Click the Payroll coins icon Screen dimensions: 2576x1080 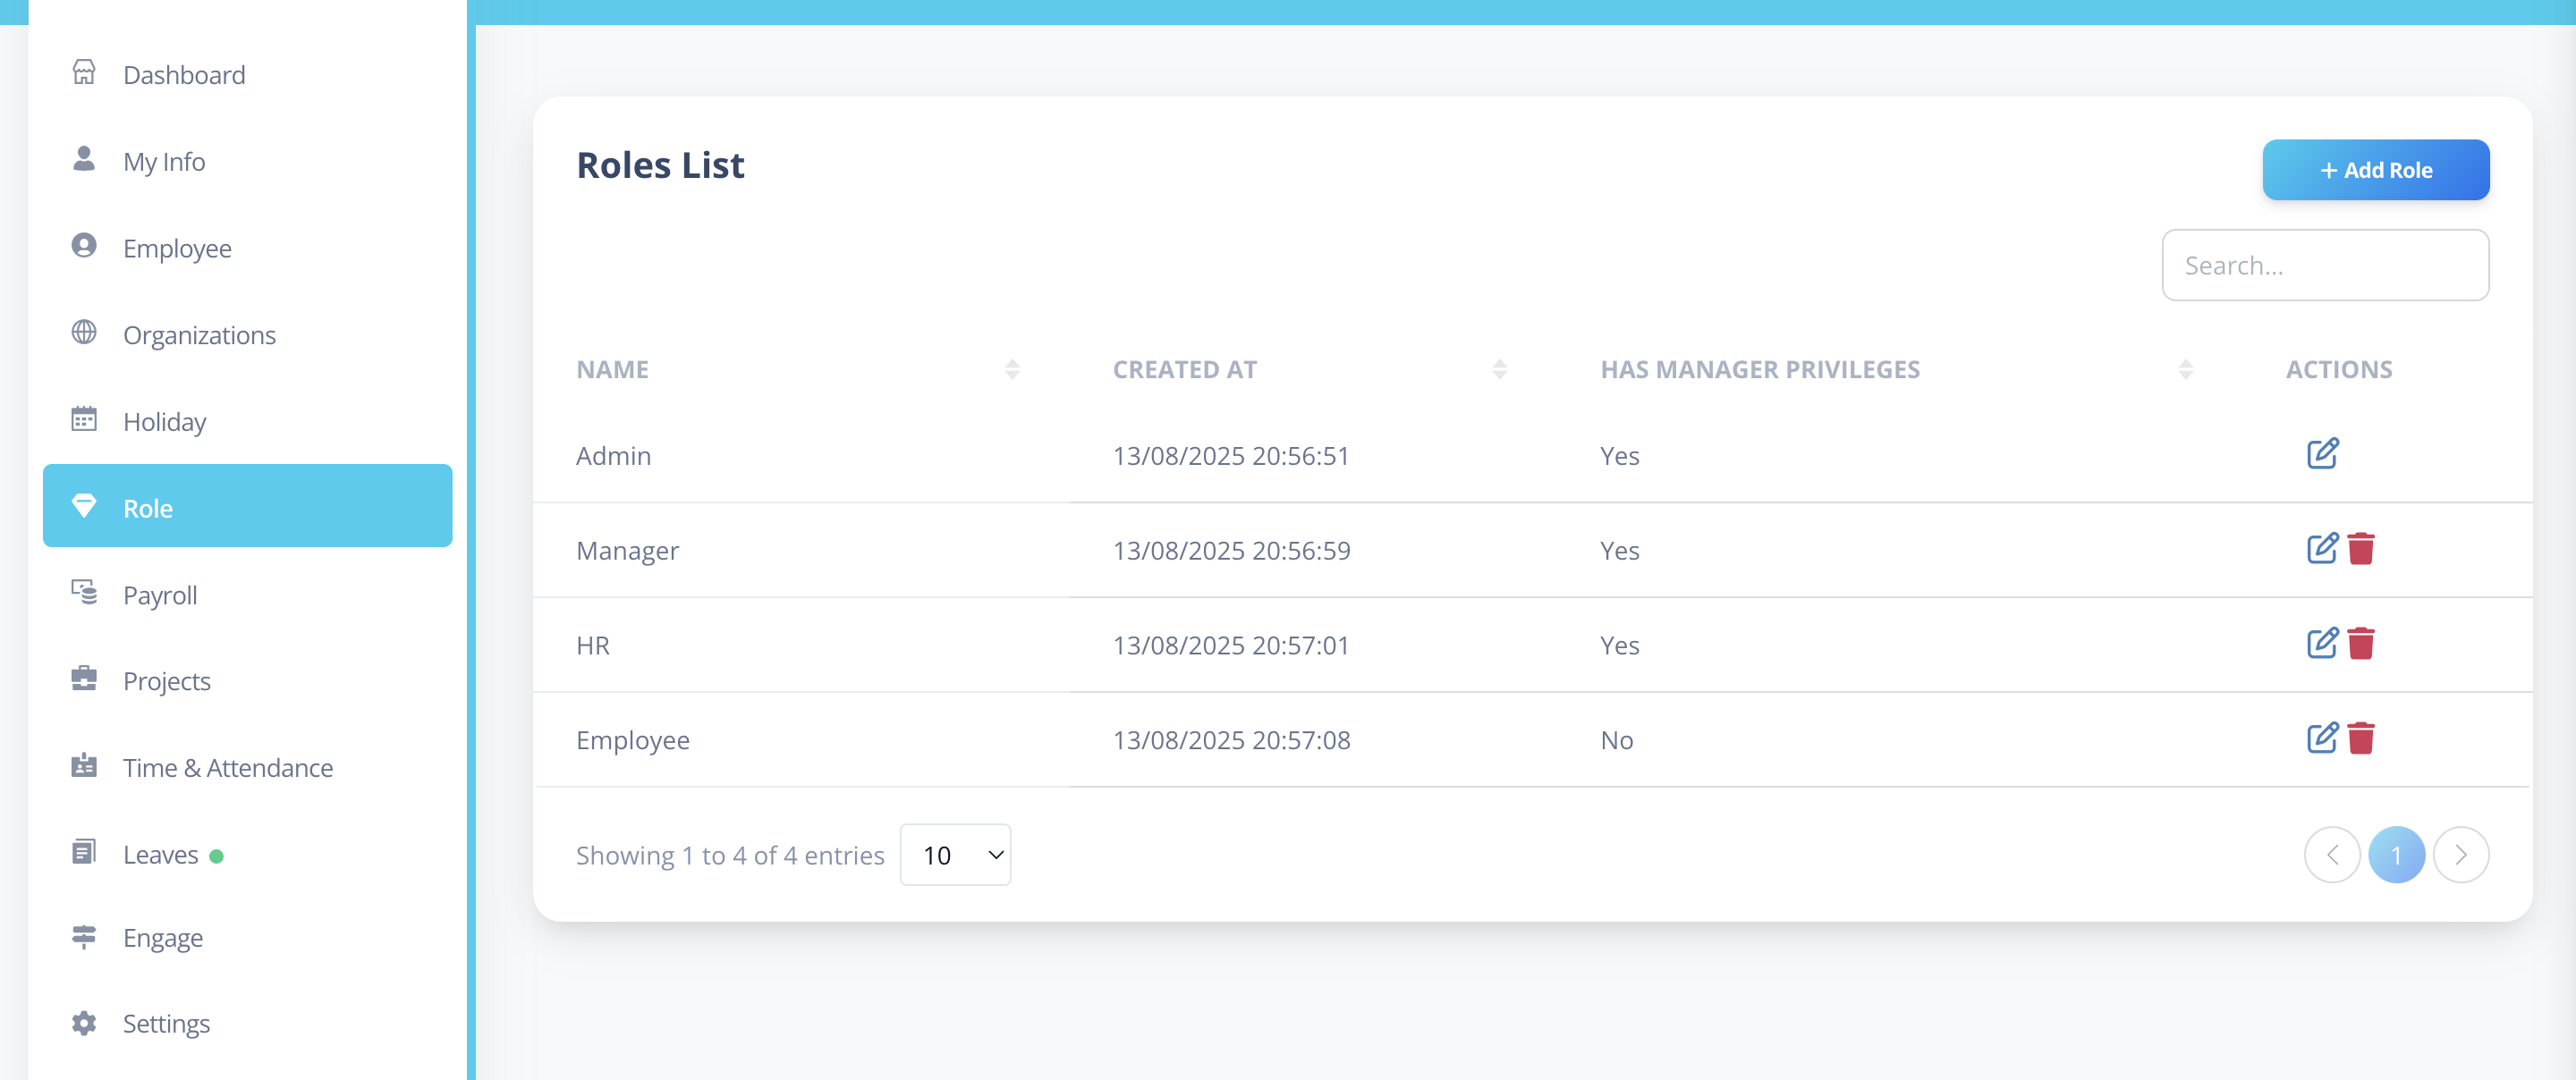84,592
